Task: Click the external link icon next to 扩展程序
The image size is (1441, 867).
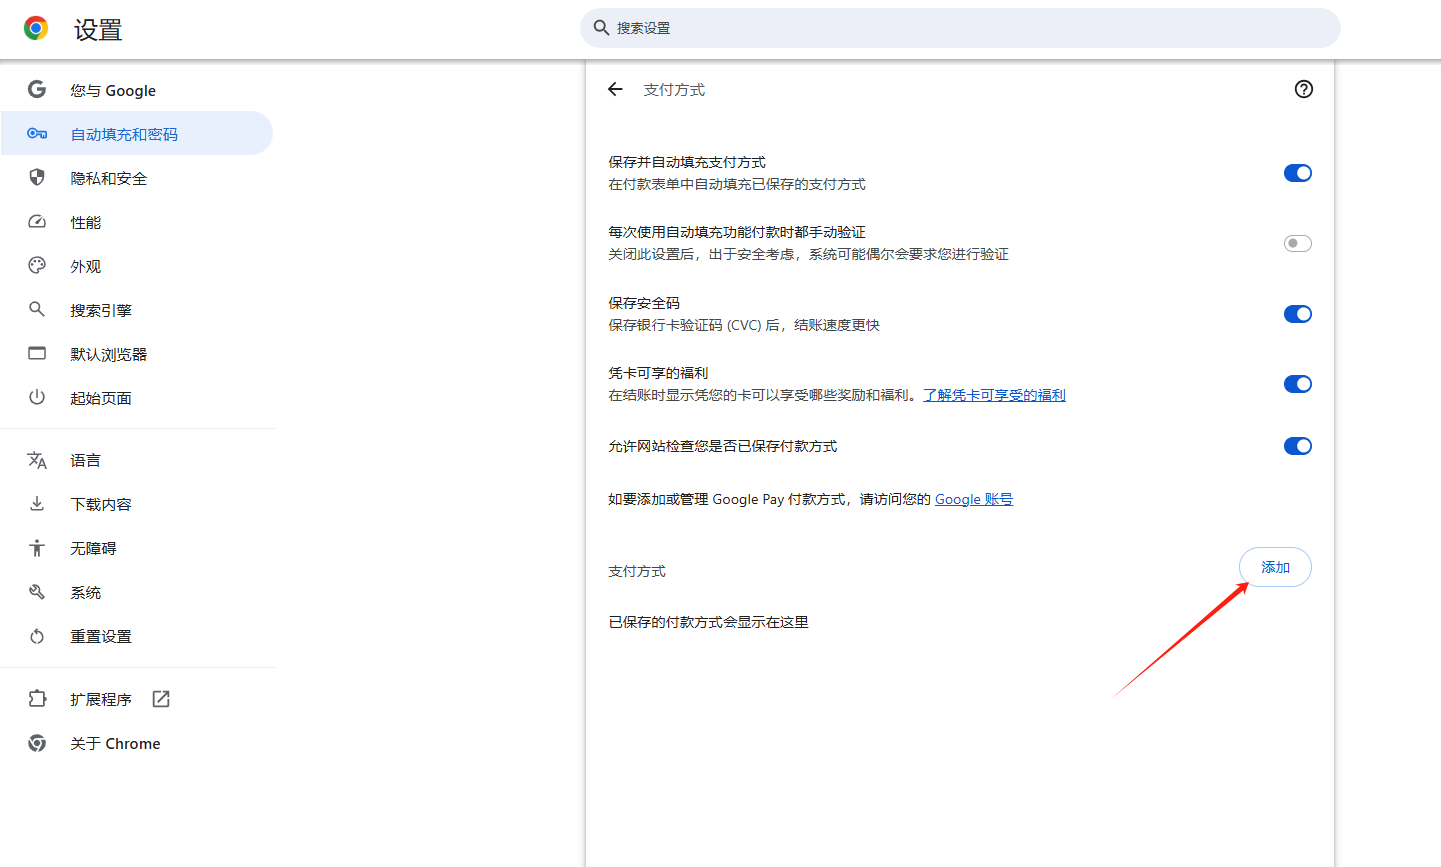Action: point(161,699)
